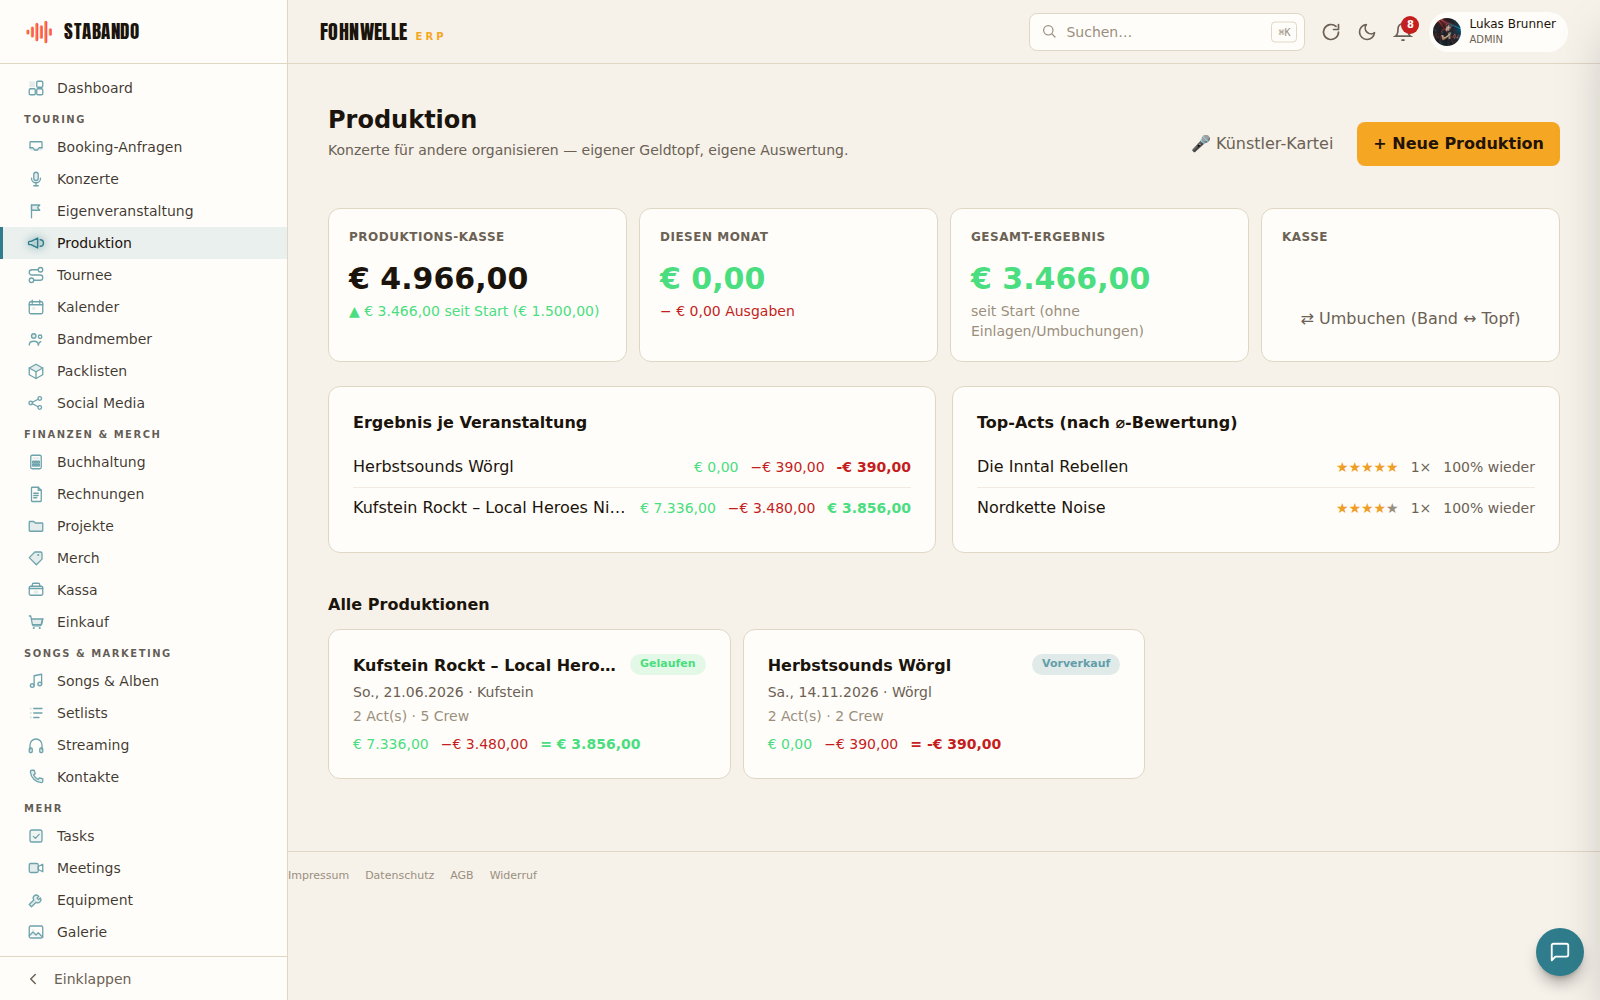This screenshot has width=1600, height=1000.
Task: Click the refresh icon in top bar
Action: click(1331, 32)
